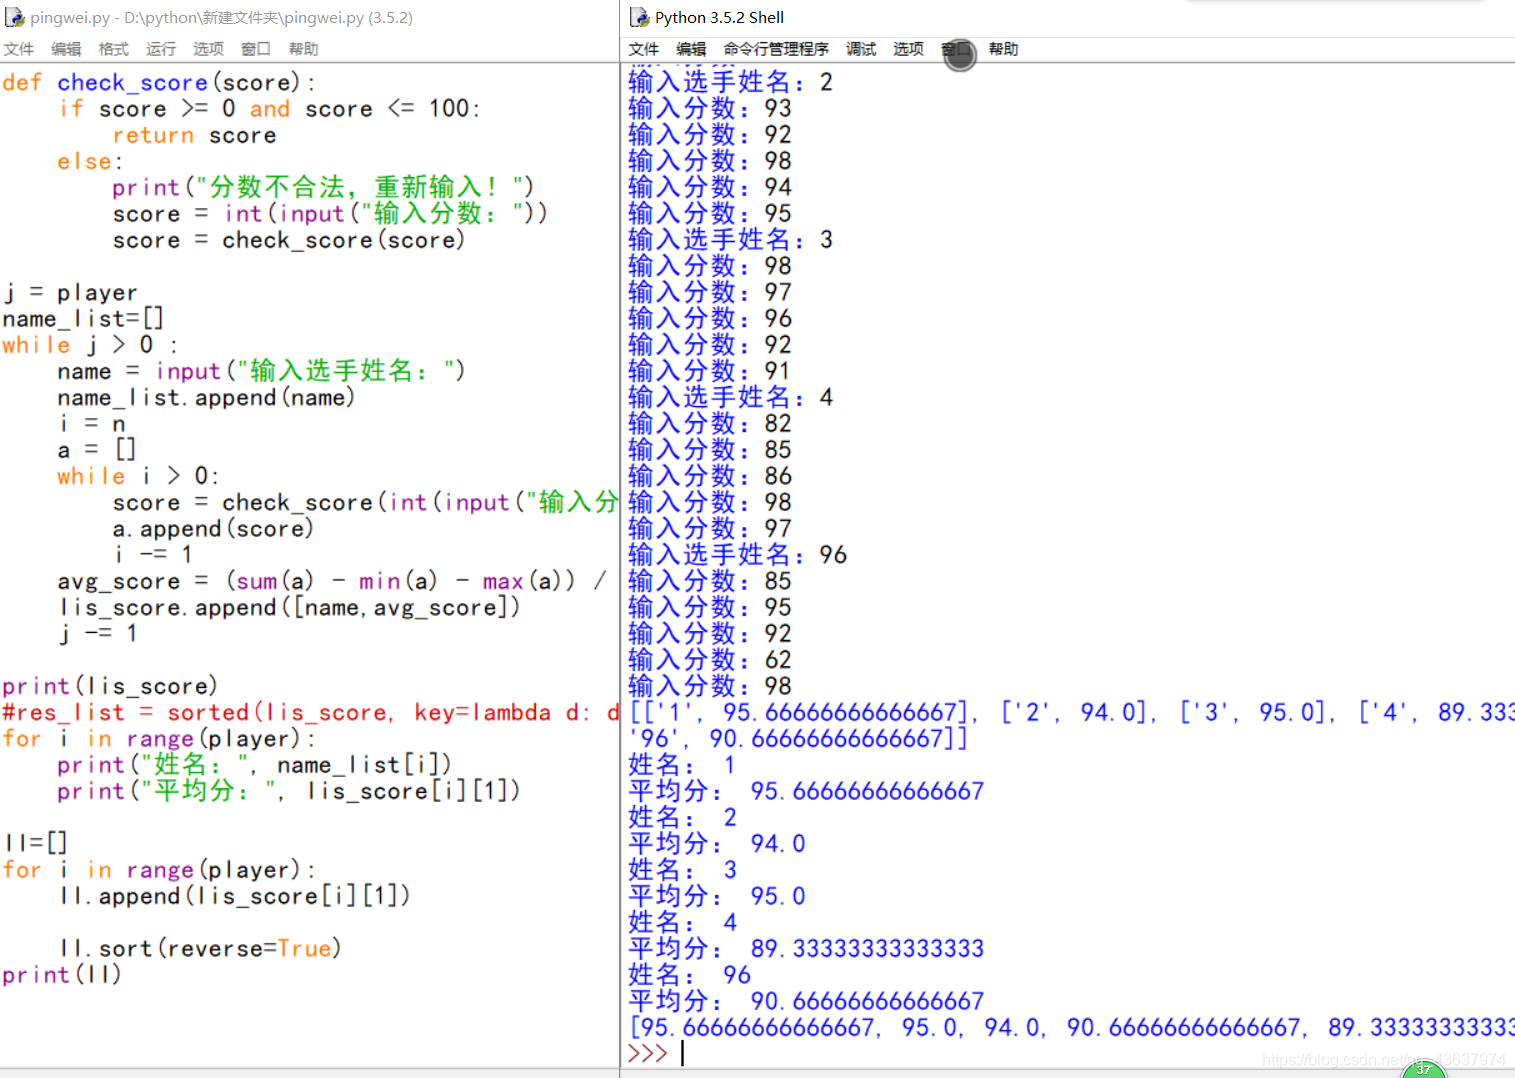Click the 'name_list=[]' code line
The width and height of the screenshot is (1515, 1078).
coord(83,319)
